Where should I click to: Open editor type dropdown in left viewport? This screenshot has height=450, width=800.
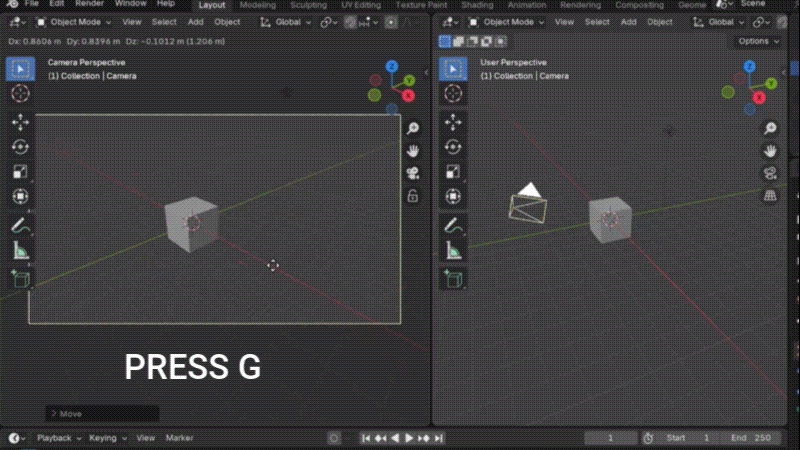click(17, 22)
